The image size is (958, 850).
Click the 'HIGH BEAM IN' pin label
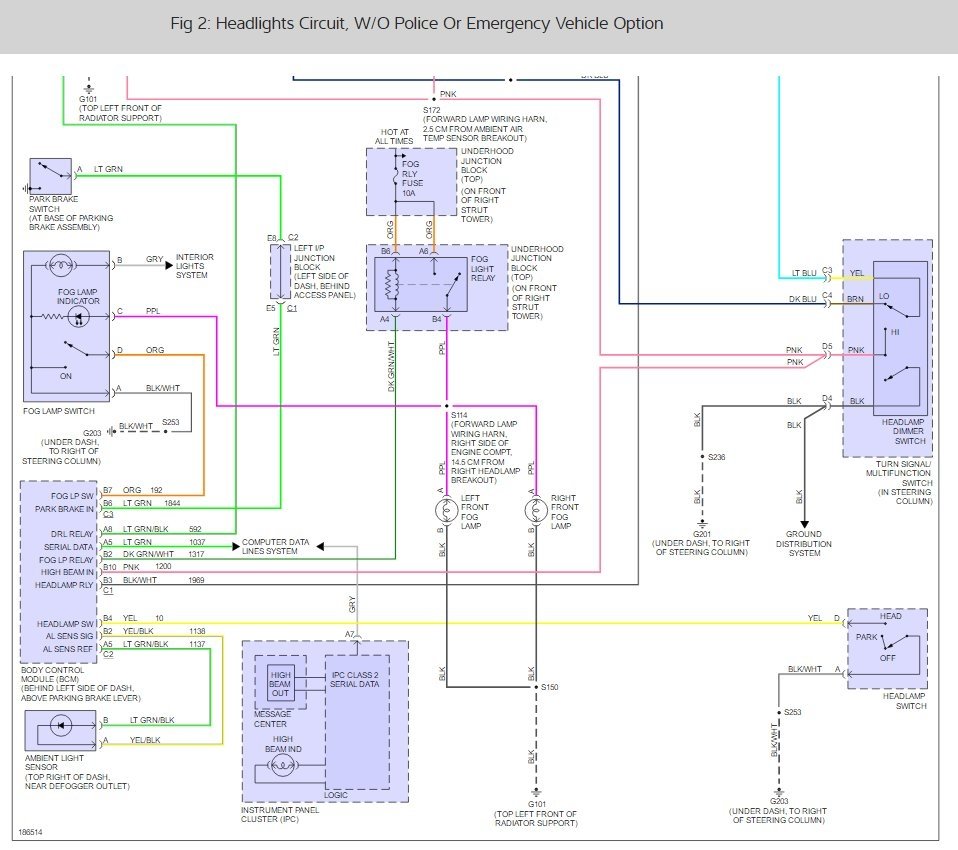click(67, 572)
